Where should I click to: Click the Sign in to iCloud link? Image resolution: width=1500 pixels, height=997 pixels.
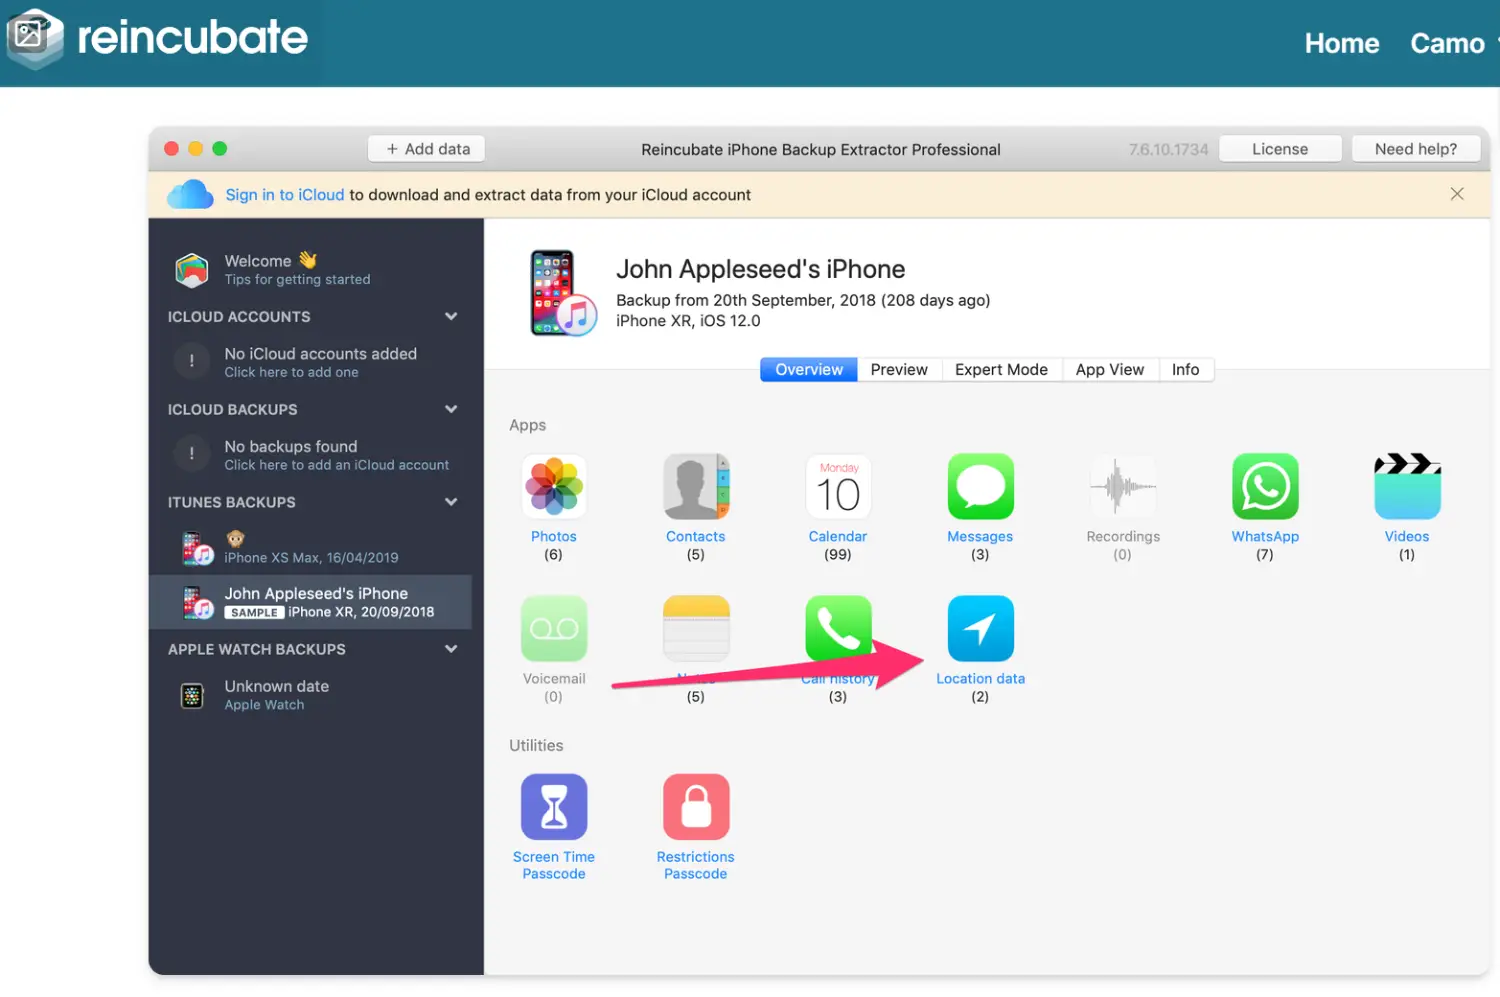(x=284, y=195)
